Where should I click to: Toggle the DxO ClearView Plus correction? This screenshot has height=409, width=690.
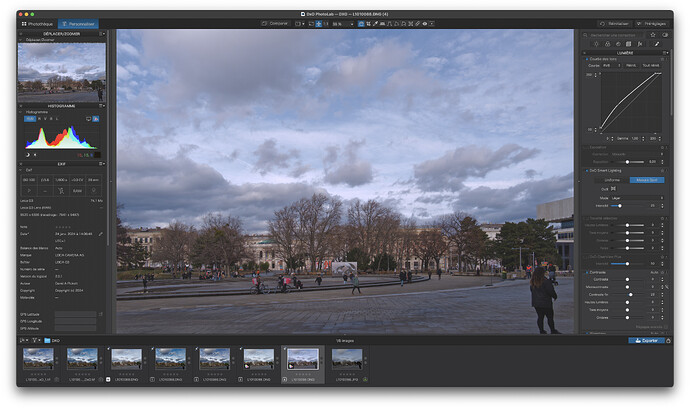pos(587,256)
